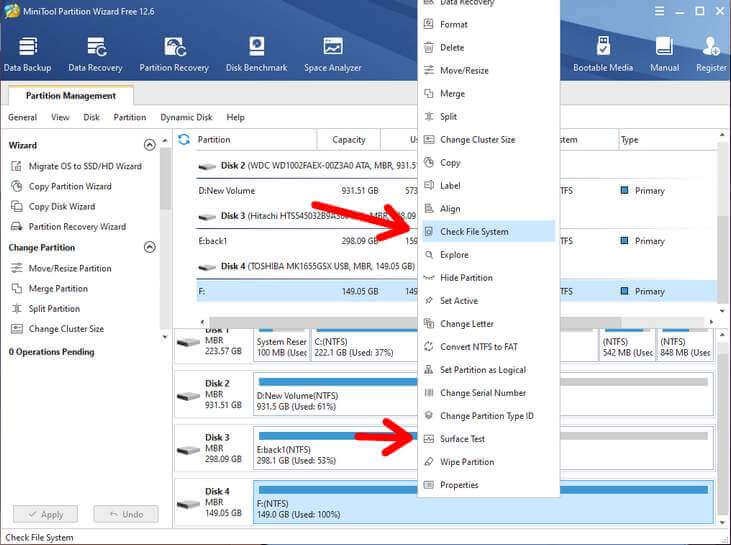Screen dimensions: 731x545
Task: Choose Move/Resize Partition in sidebar
Action: click(61, 269)
